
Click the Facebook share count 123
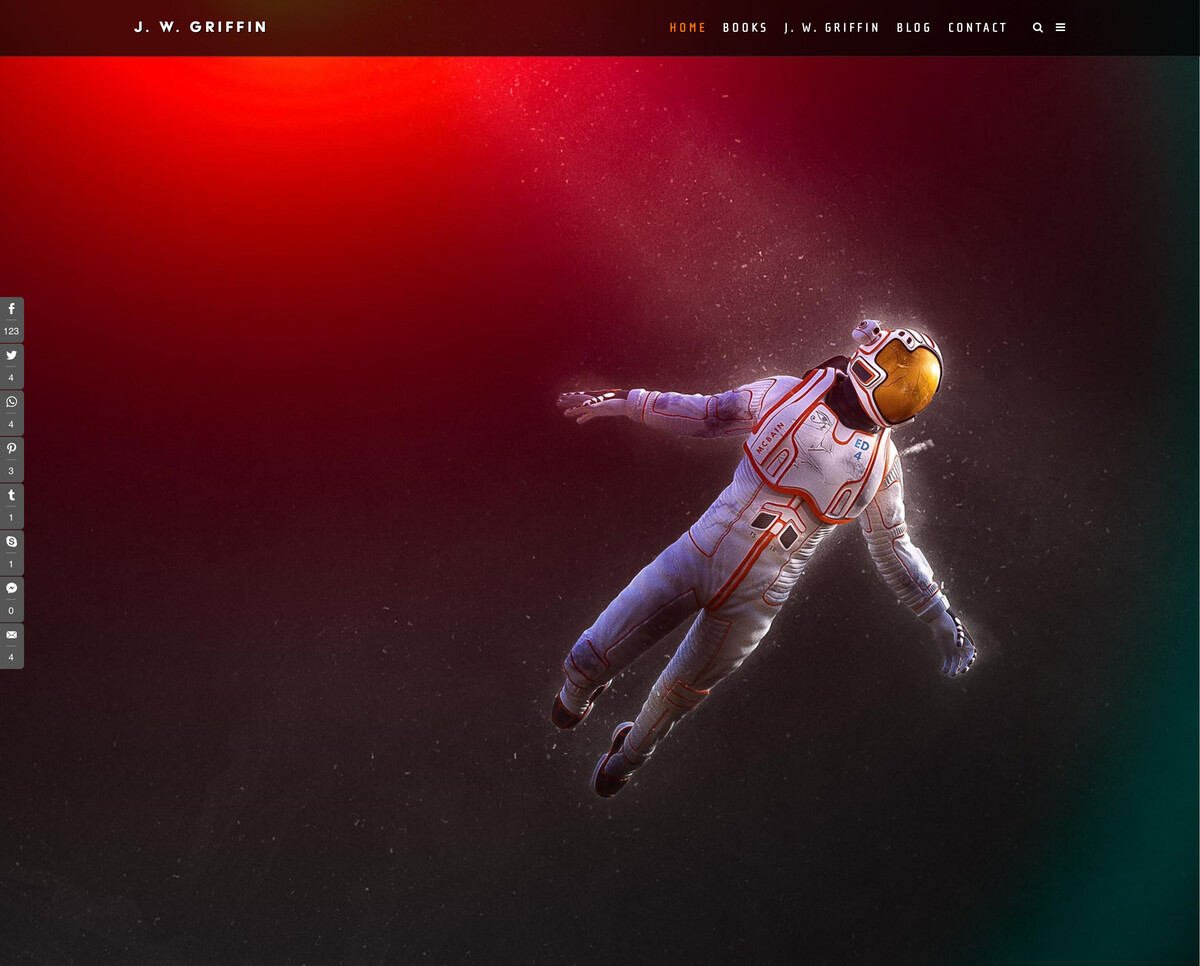pyautogui.click(x=11, y=331)
